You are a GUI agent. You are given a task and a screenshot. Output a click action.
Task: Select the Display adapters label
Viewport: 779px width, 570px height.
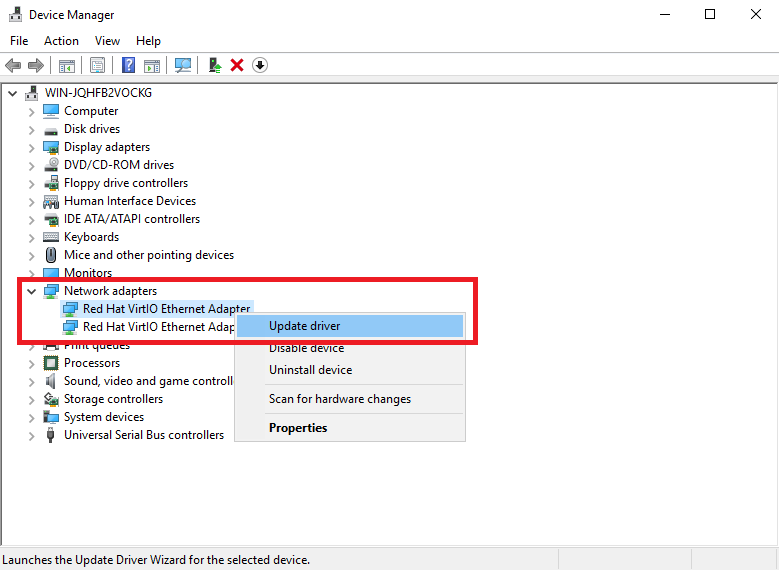point(107,147)
